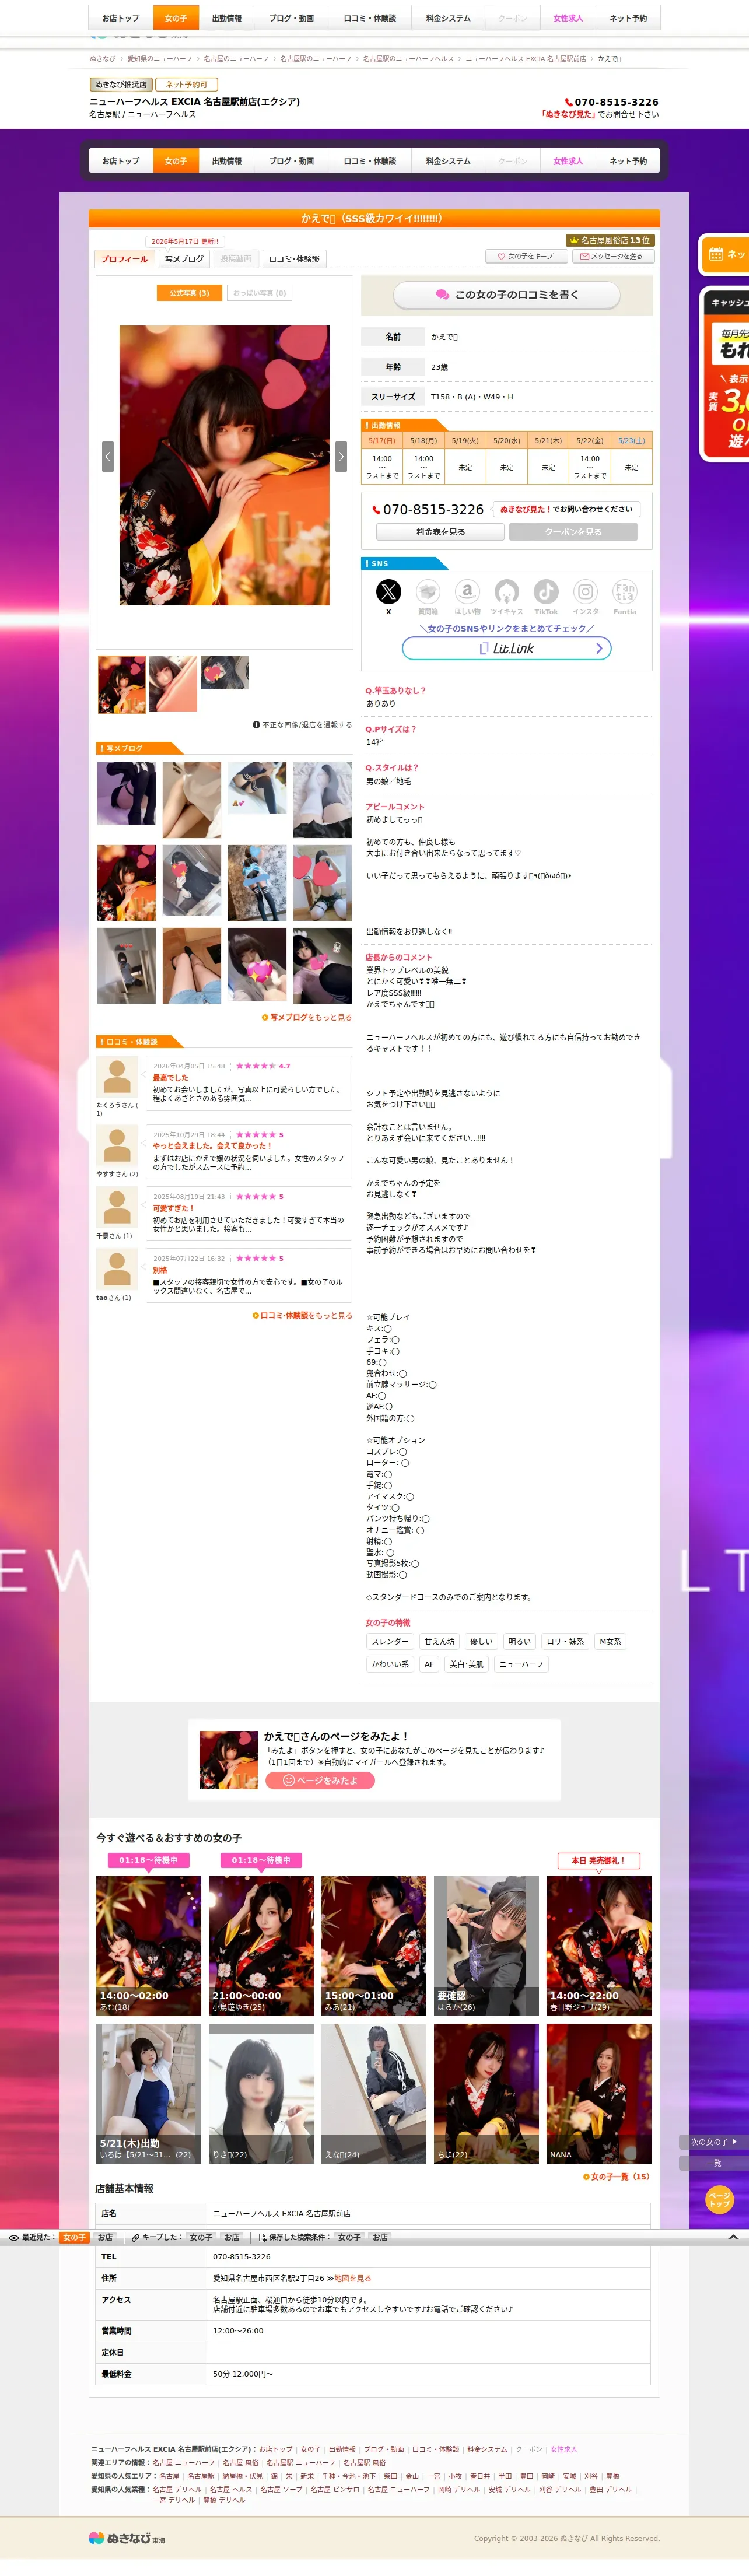Image resolution: width=749 pixels, height=2576 pixels.
Task: Click 地図を見る link
Action: pos(352,2278)
